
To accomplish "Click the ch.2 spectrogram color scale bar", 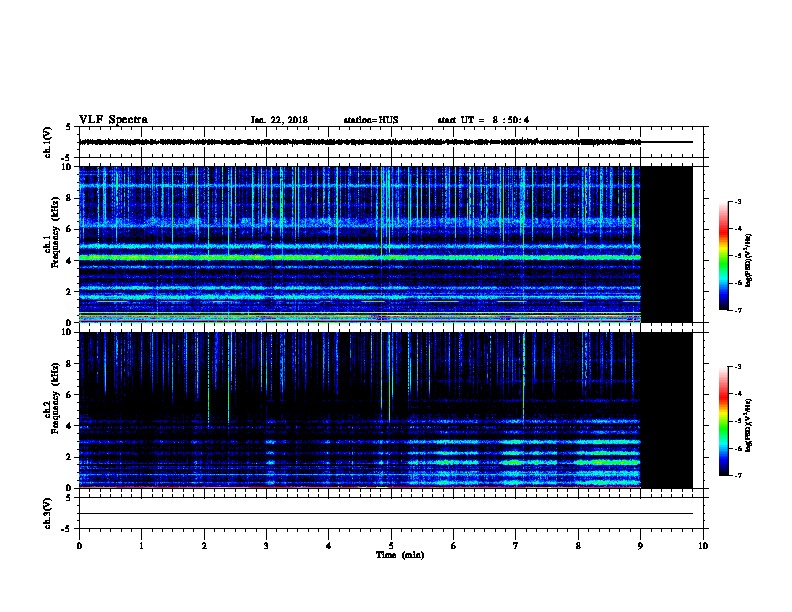I will pos(723,421).
